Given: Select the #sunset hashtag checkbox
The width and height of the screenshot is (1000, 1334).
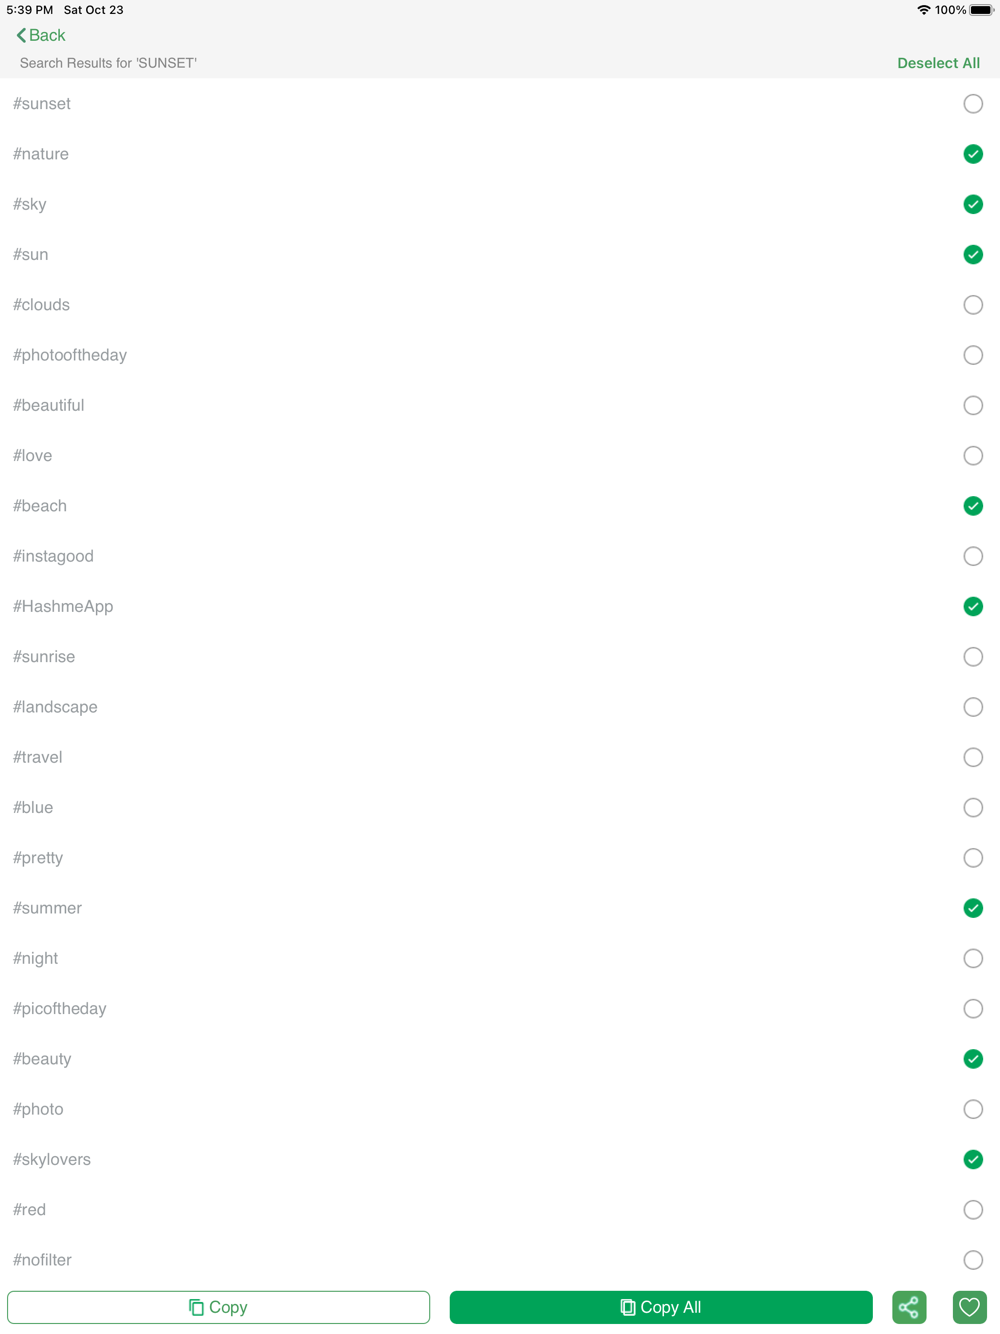Looking at the screenshot, I should click(x=973, y=104).
